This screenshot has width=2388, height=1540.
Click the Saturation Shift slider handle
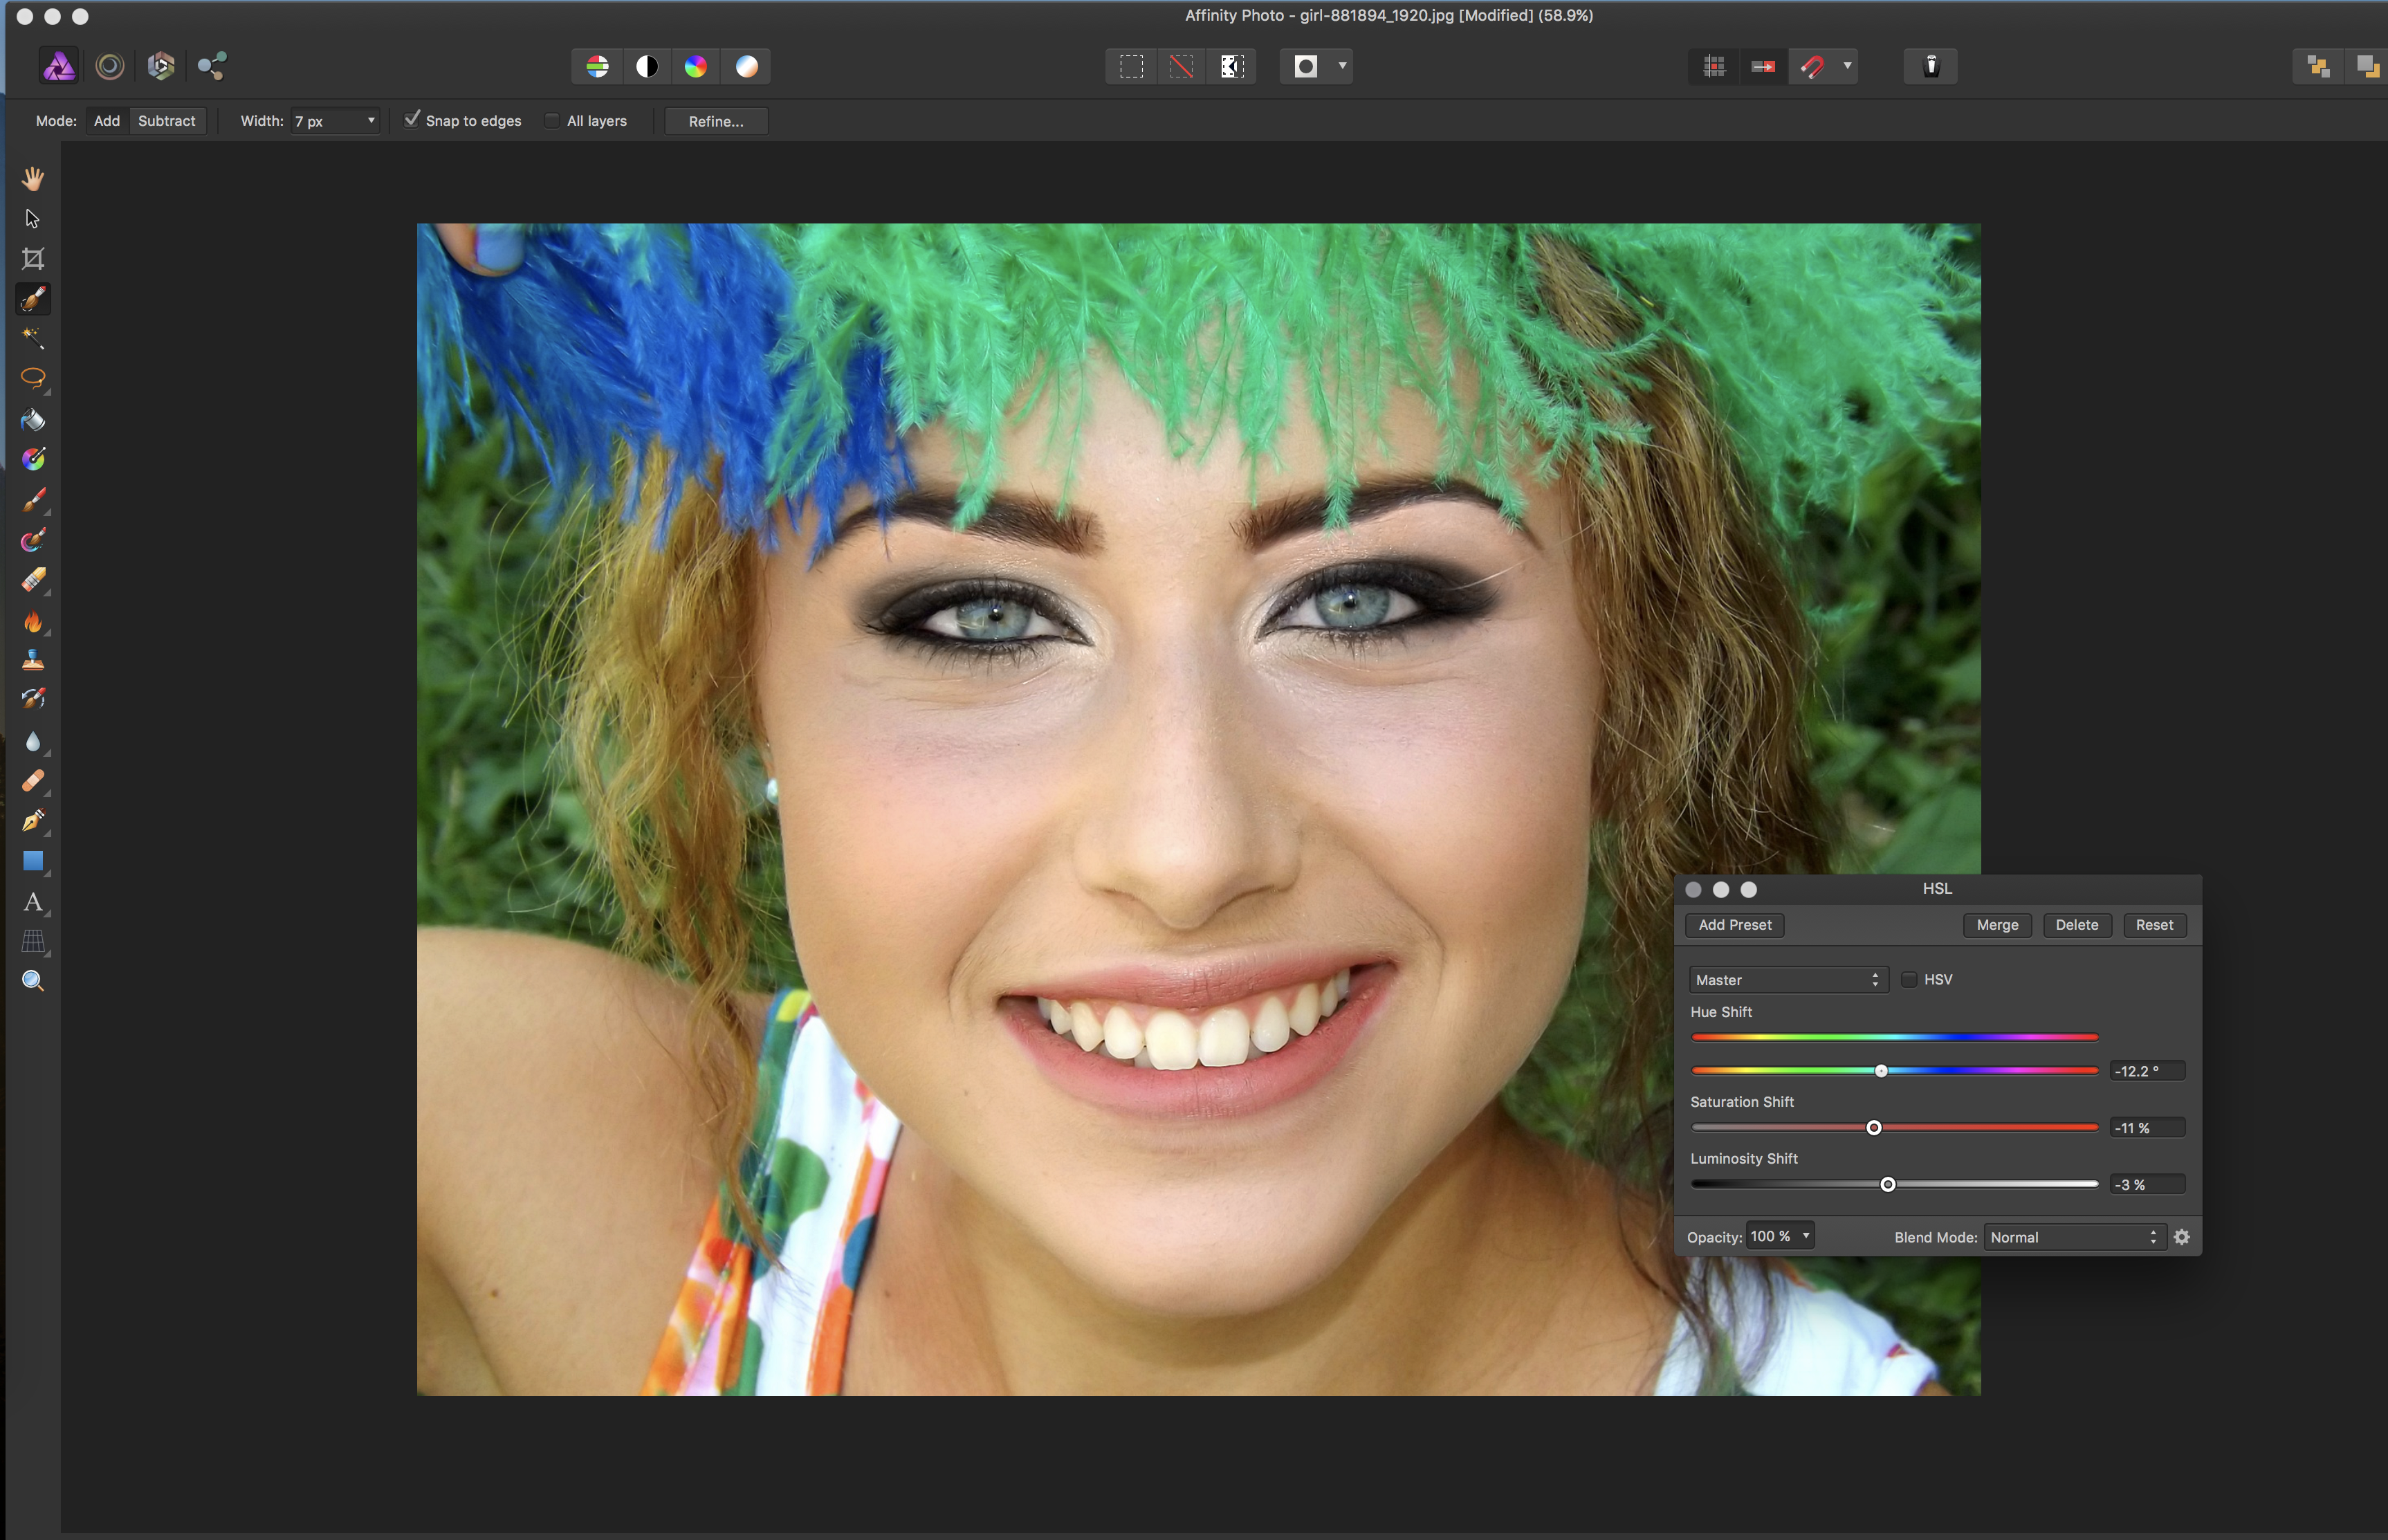(1874, 1128)
